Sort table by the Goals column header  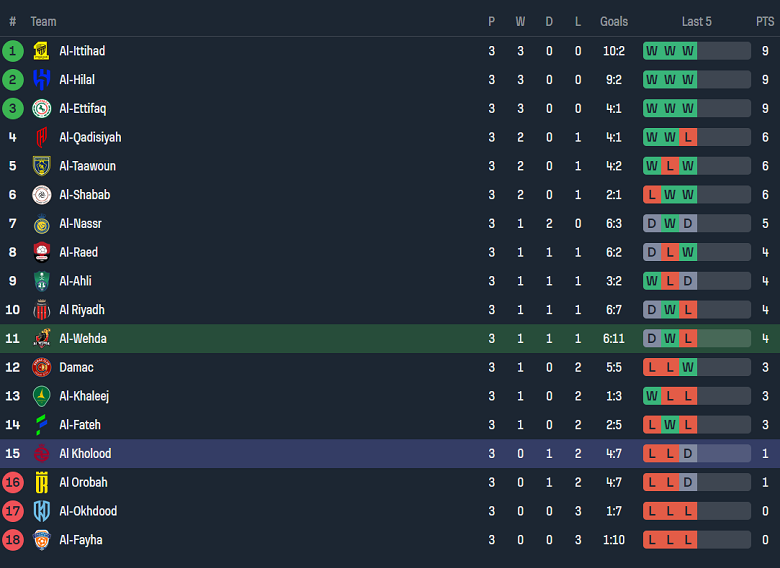tap(614, 21)
